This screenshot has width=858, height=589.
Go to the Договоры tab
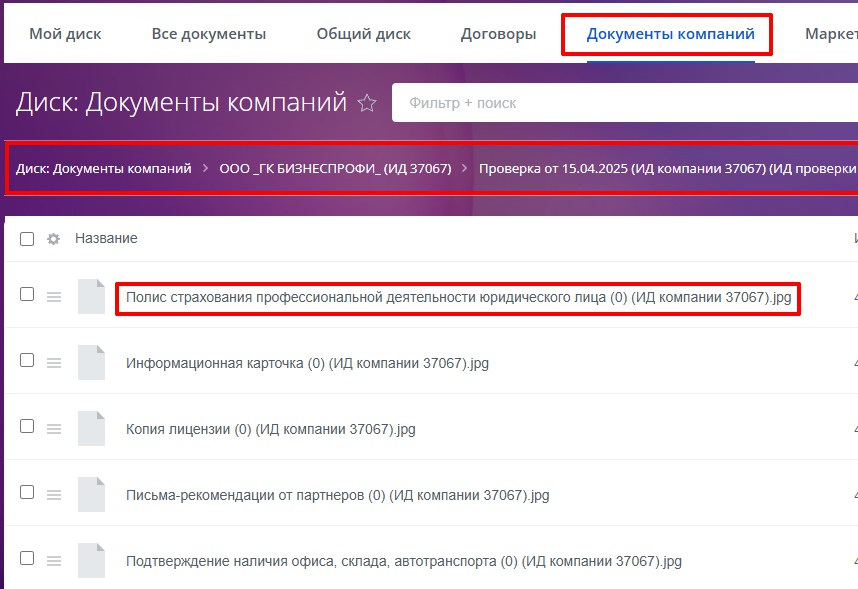(x=498, y=34)
